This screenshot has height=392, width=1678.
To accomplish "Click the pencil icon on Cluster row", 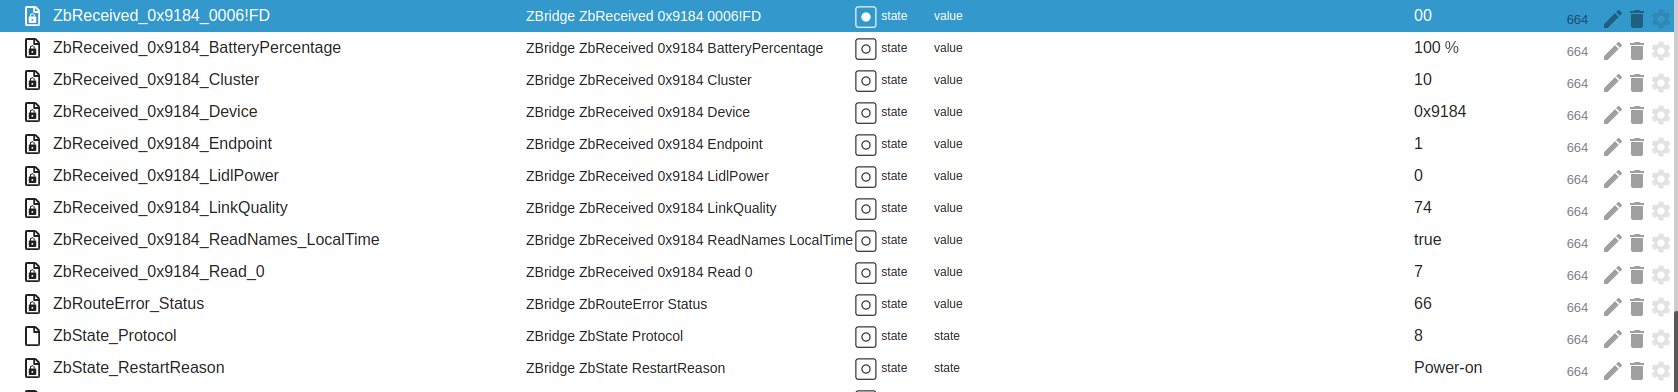I will point(1612,83).
